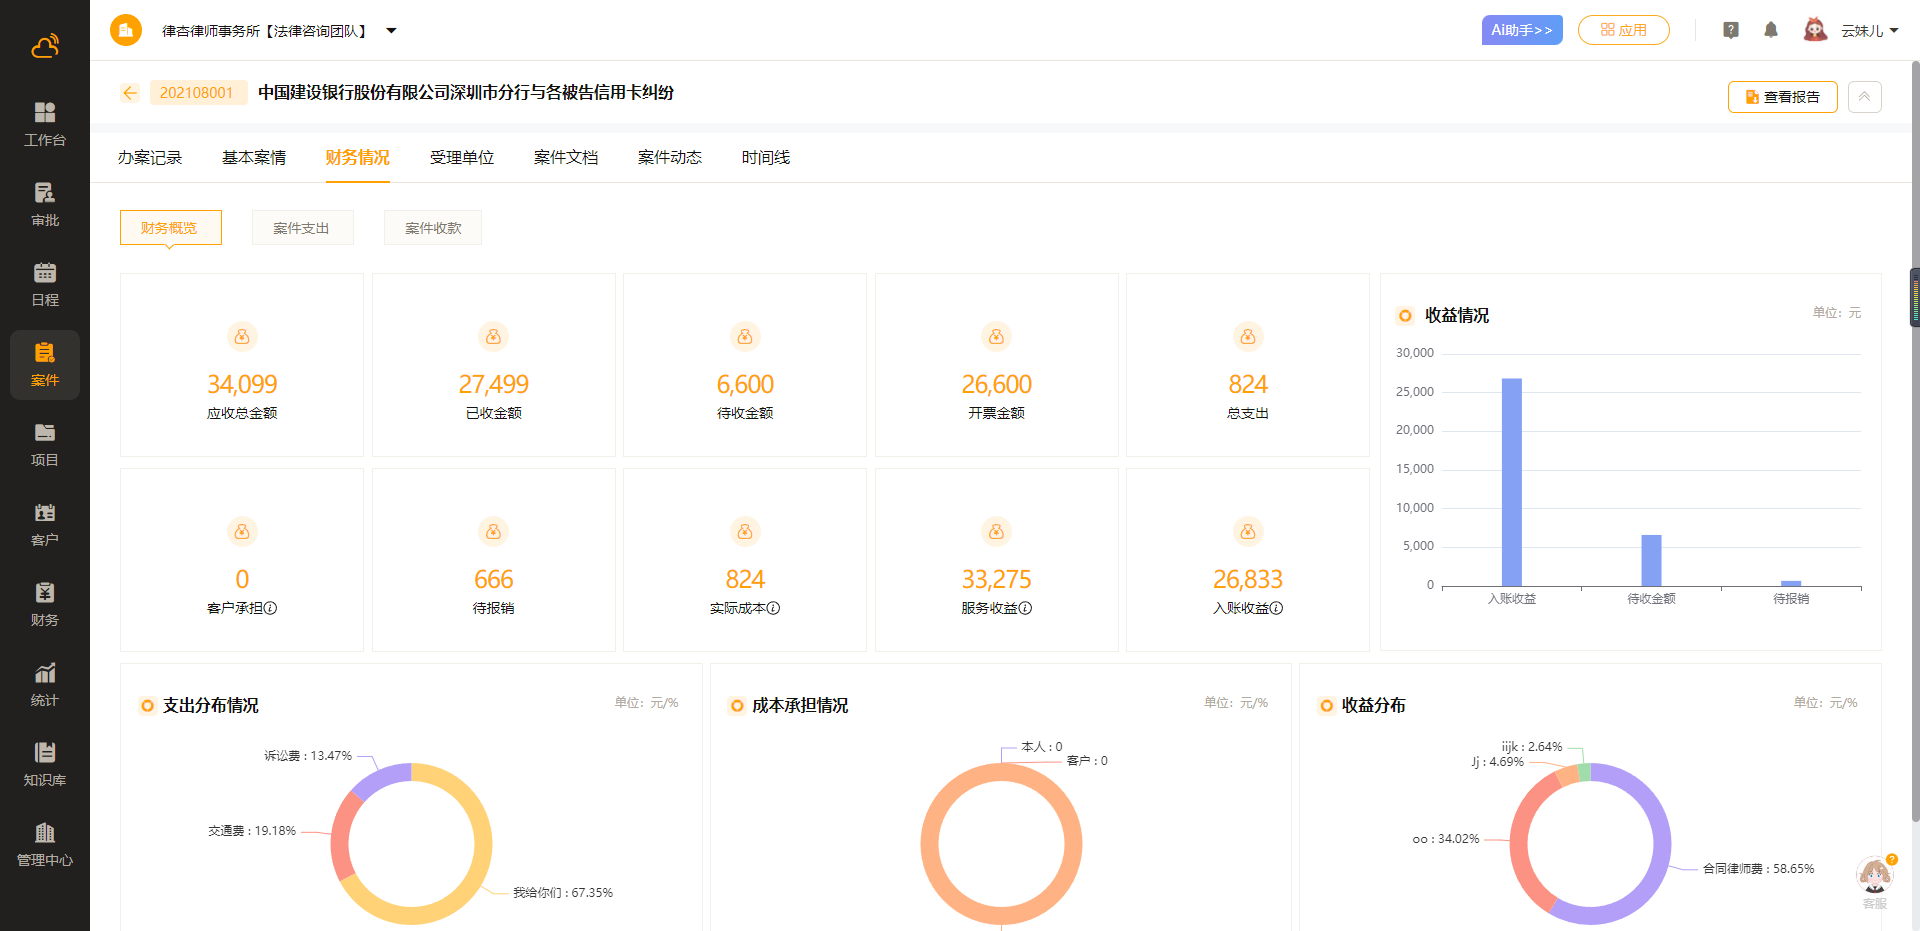
Task: Open the 审批 approval sidebar icon
Action: 45,203
